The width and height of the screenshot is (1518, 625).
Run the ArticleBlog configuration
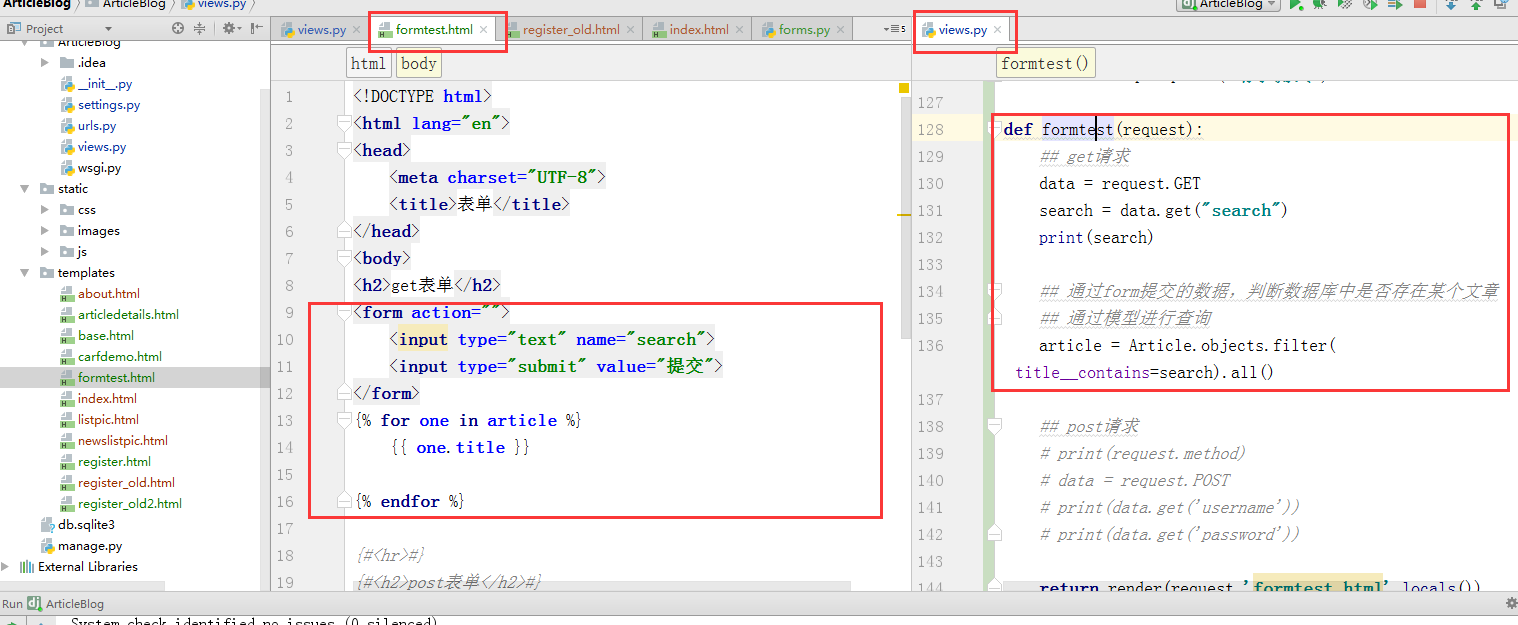pyautogui.click(x=1295, y=6)
